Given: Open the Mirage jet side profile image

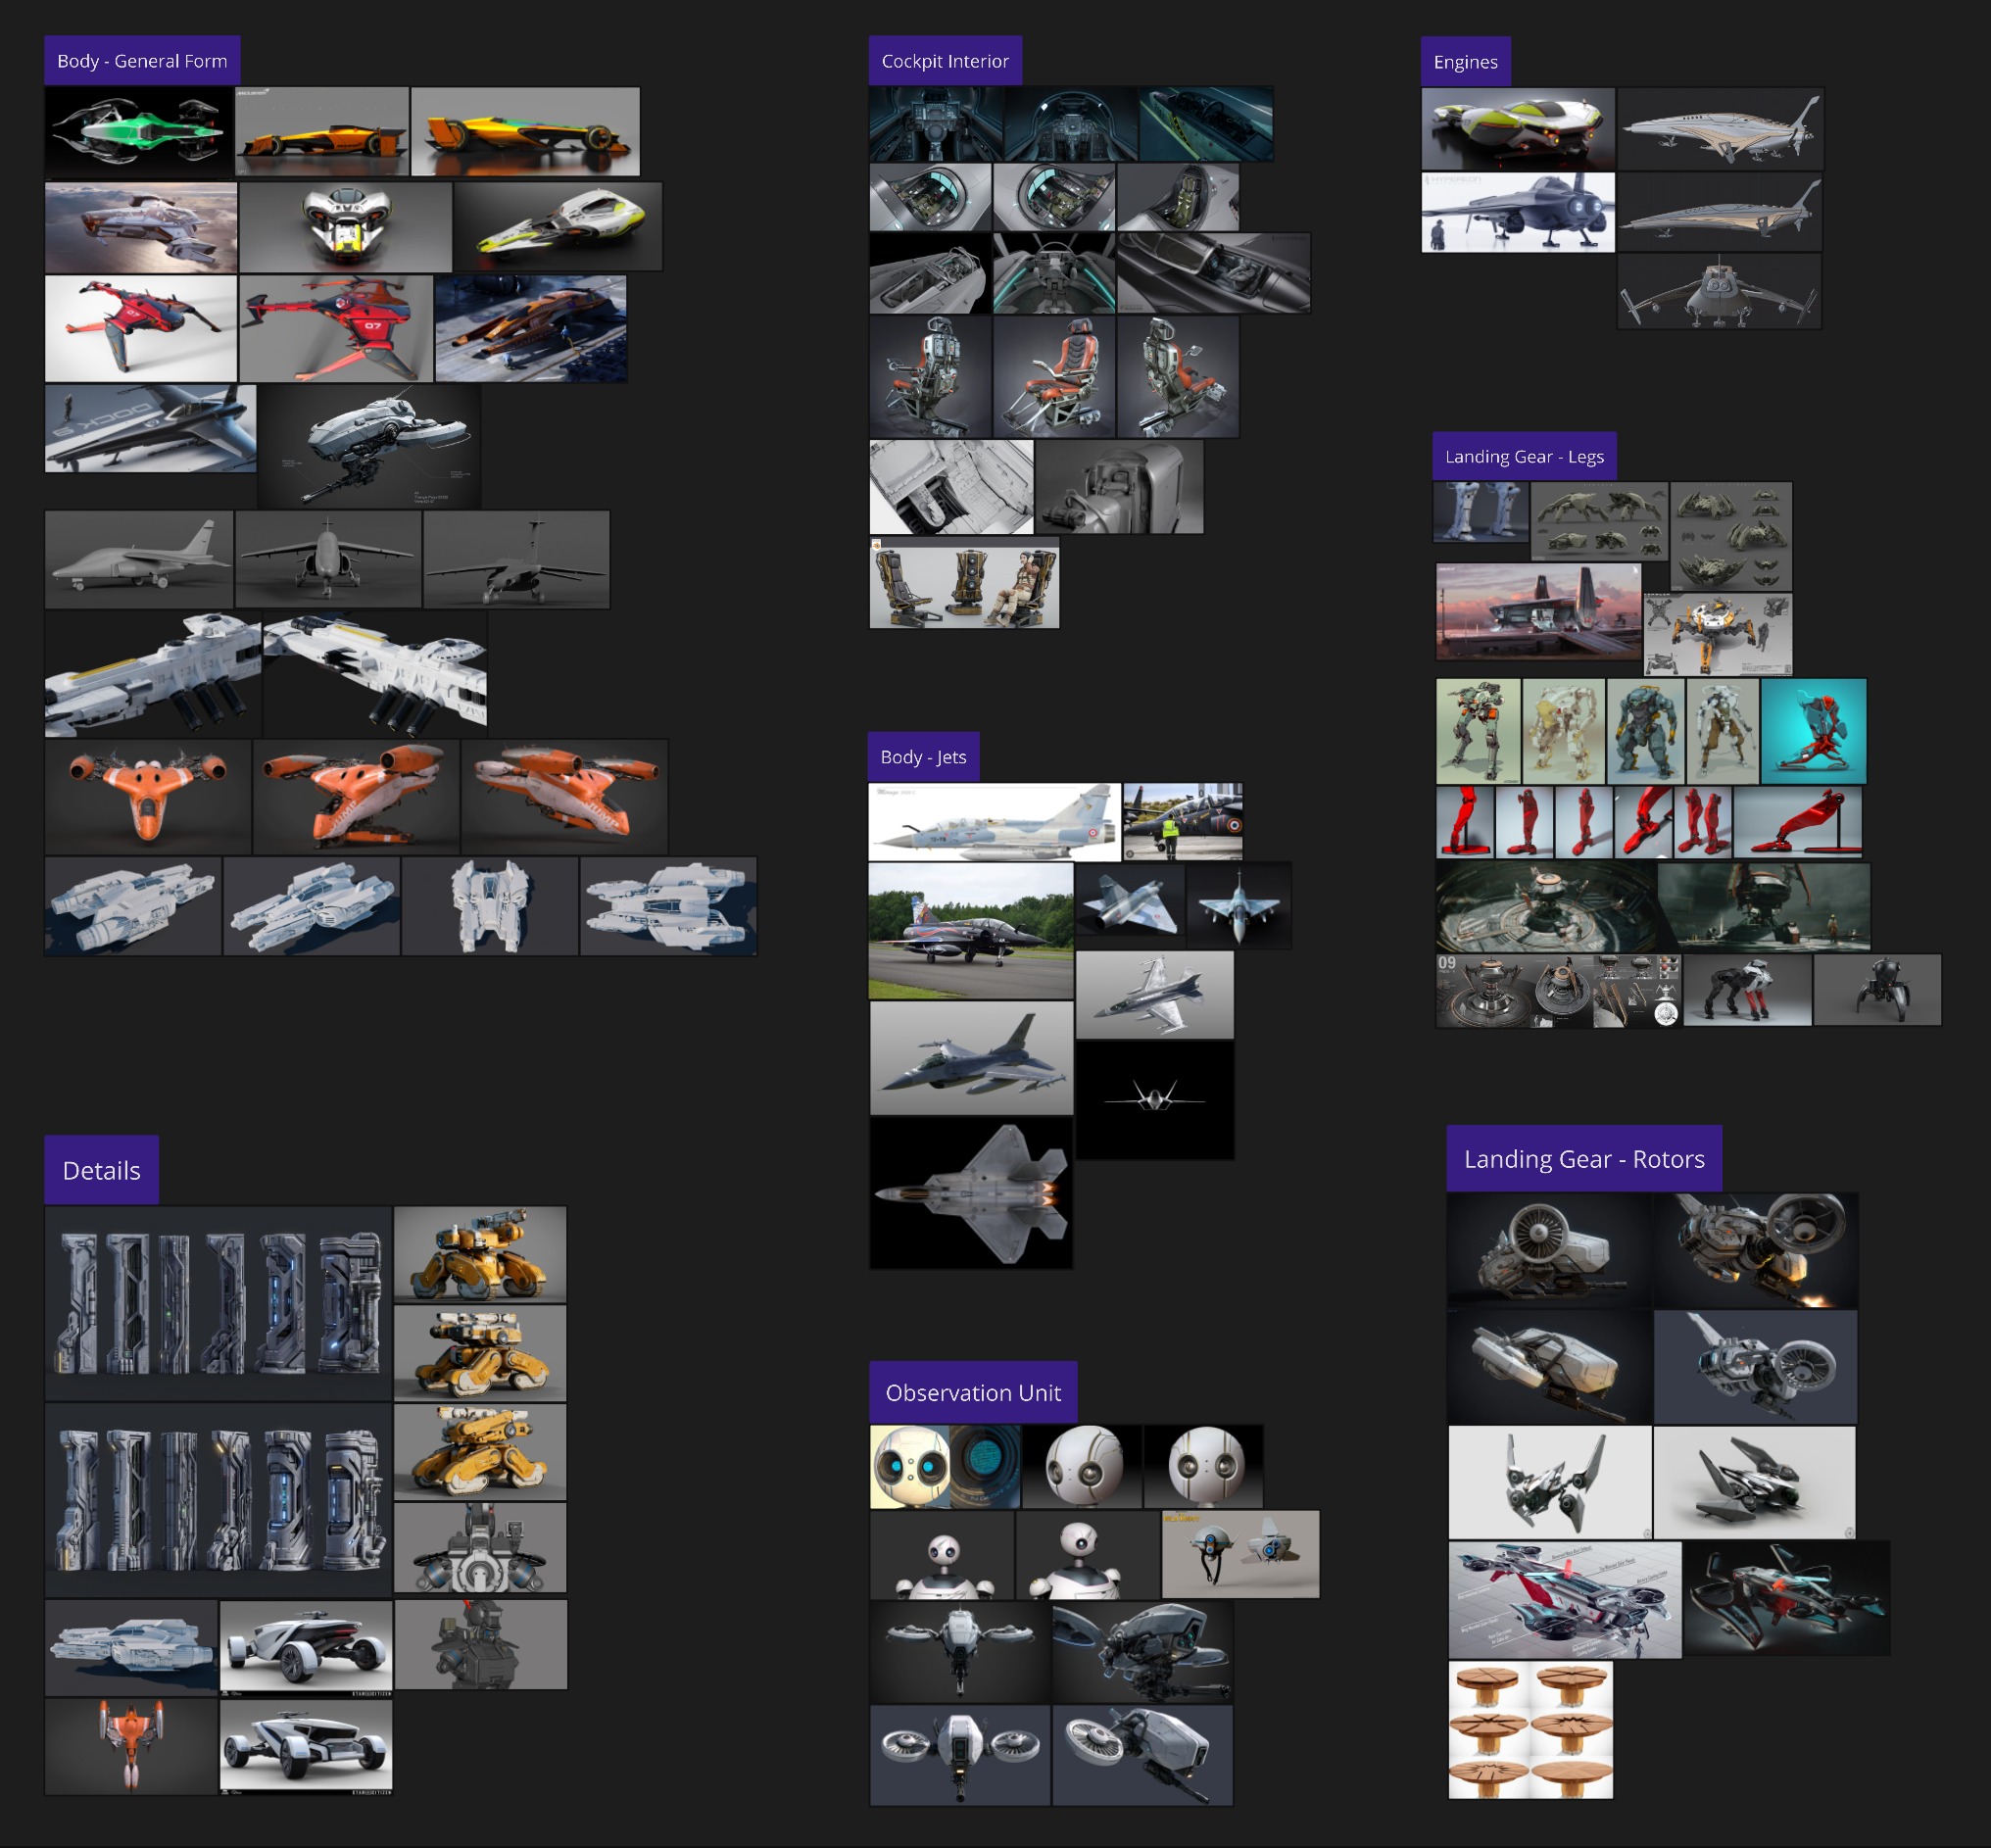Looking at the screenshot, I should [993, 822].
